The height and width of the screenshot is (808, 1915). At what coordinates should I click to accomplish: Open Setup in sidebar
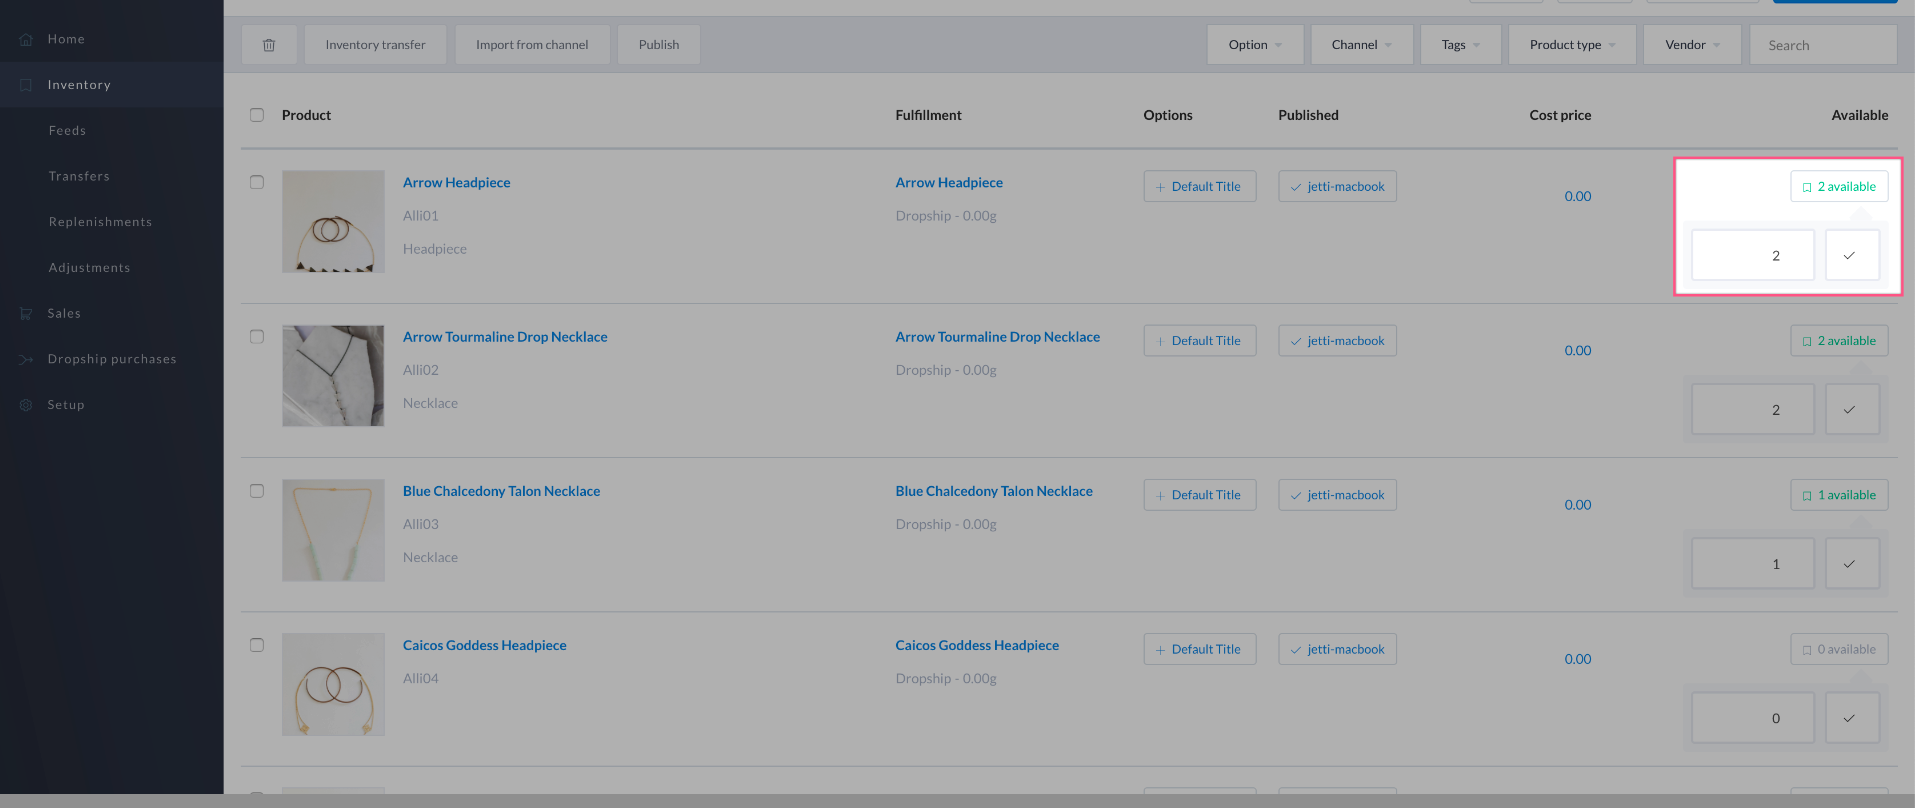[66, 405]
